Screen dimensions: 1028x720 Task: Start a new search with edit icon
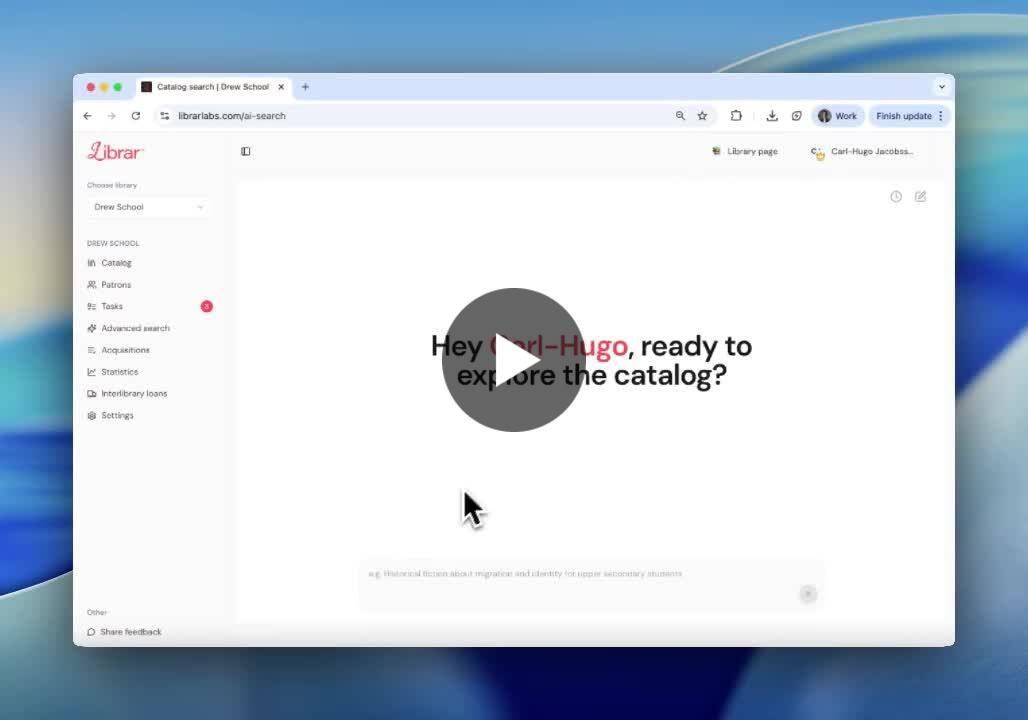(920, 197)
